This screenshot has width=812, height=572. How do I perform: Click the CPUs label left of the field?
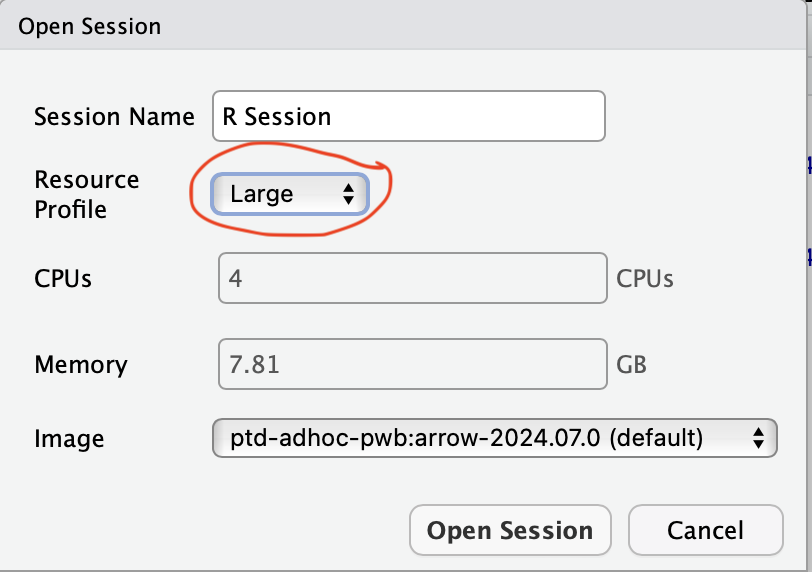(63, 278)
